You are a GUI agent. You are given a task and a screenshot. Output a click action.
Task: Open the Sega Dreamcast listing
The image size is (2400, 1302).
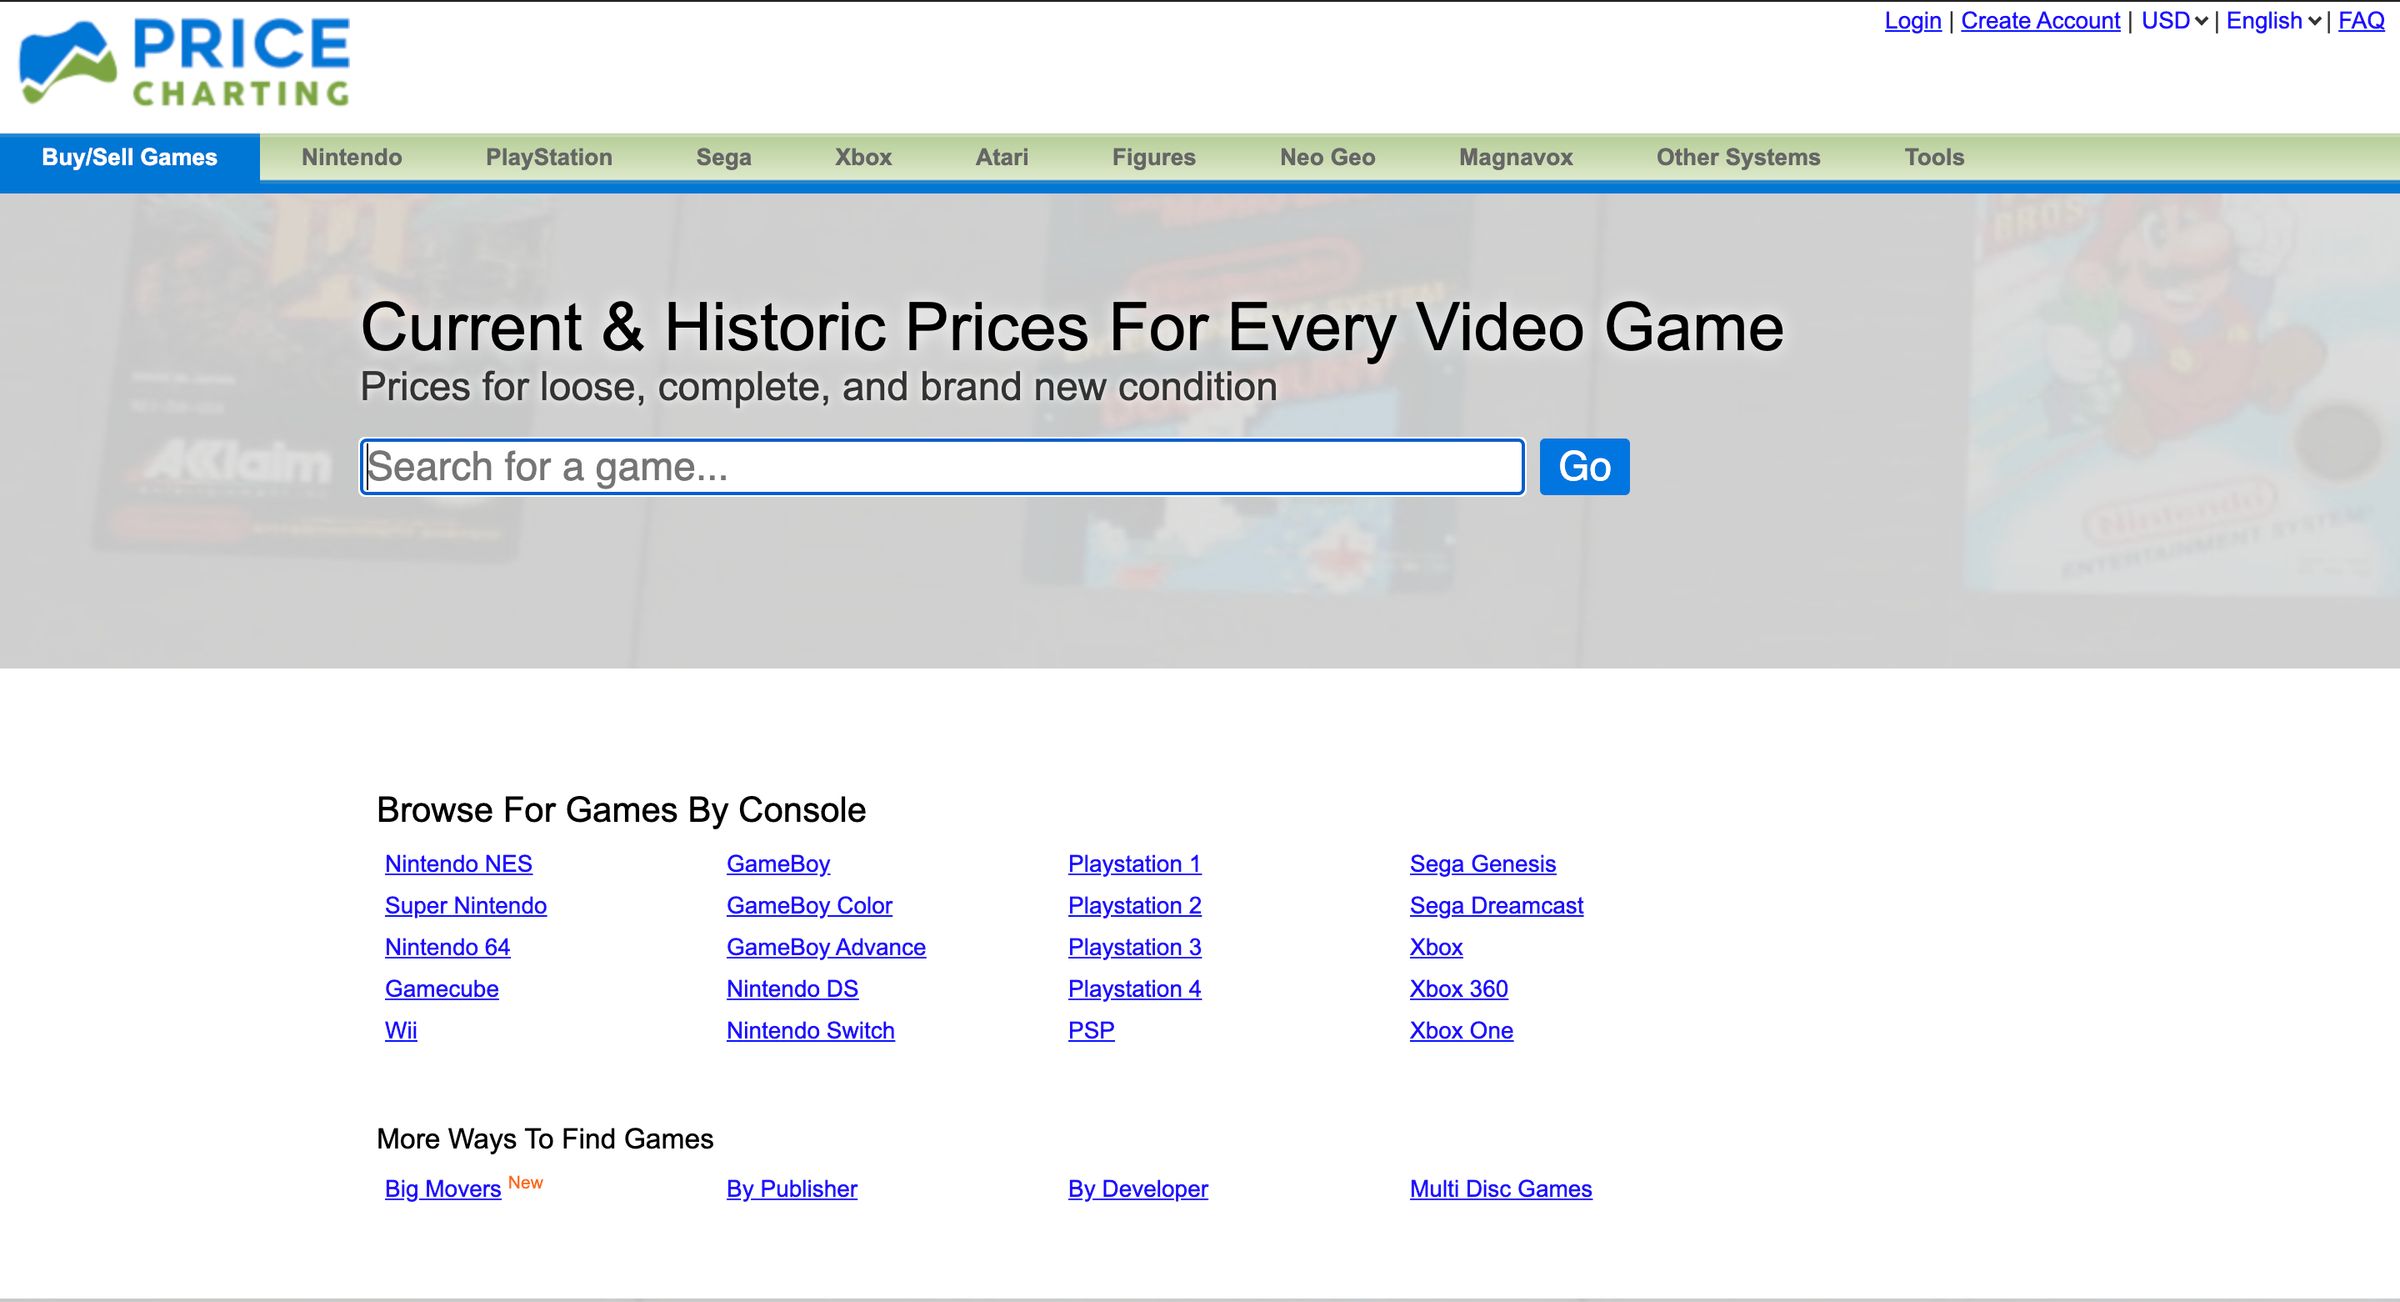(1495, 906)
